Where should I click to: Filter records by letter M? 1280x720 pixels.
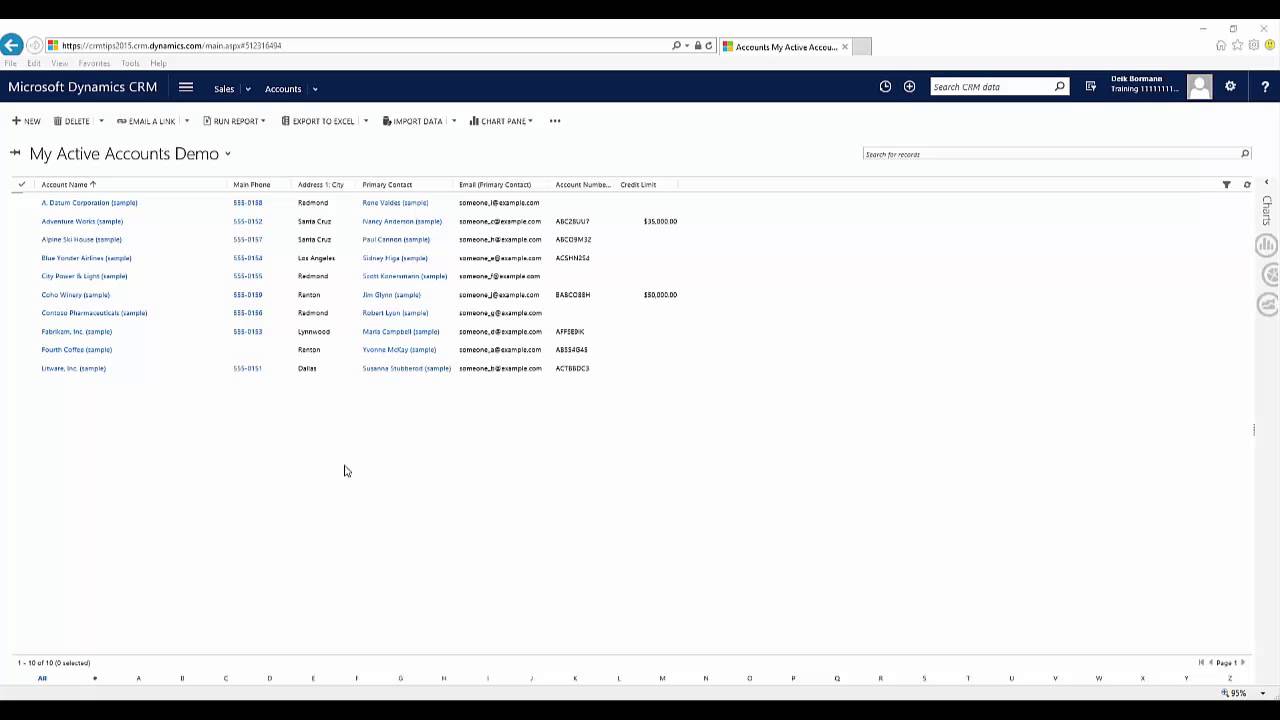(x=662, y=678)
